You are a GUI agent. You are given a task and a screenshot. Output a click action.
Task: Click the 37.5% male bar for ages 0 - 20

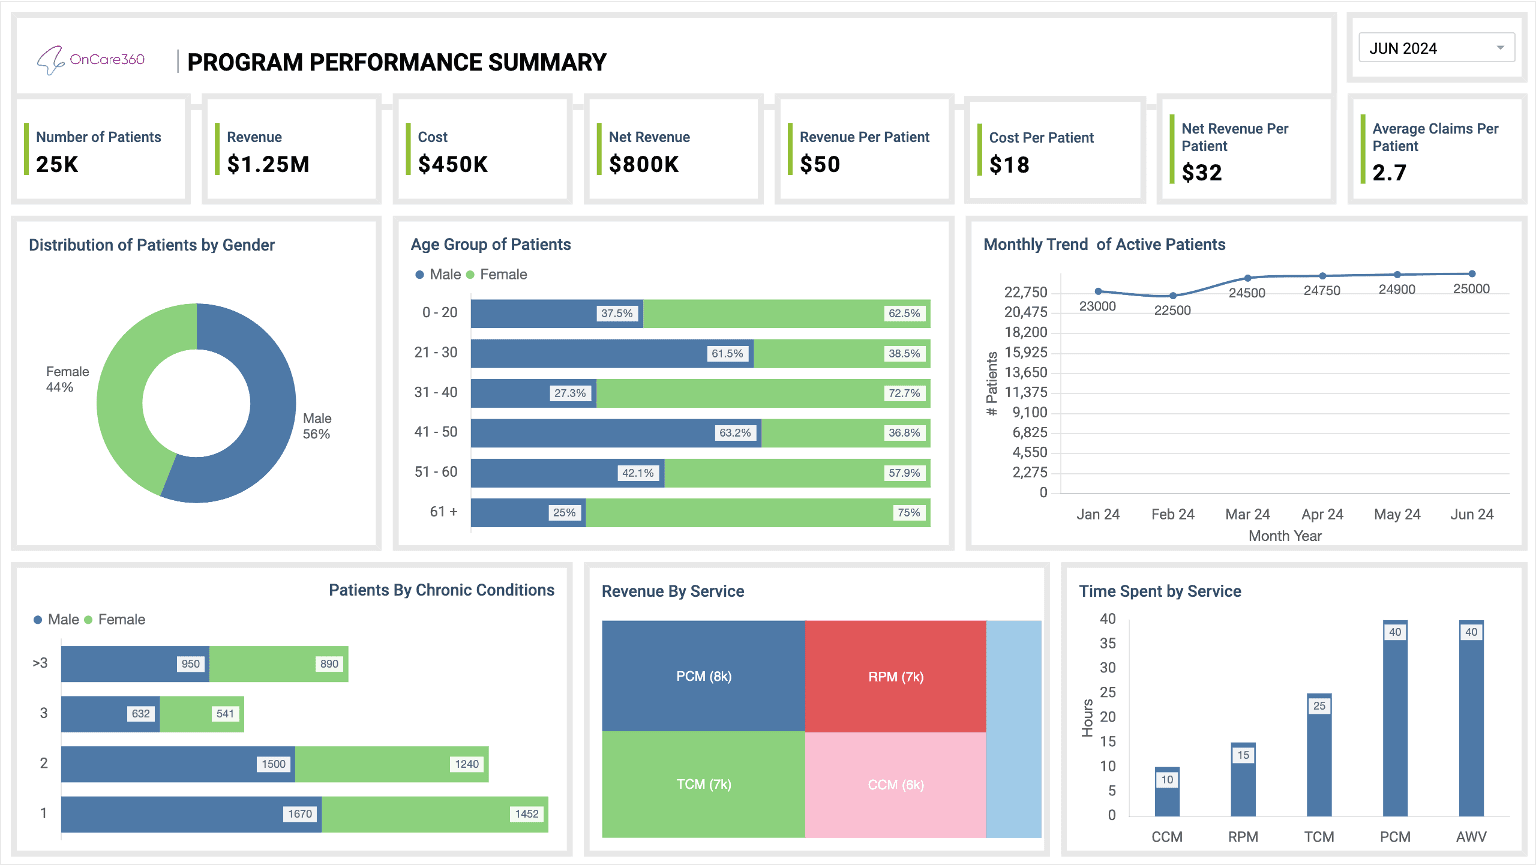point(557,313)
